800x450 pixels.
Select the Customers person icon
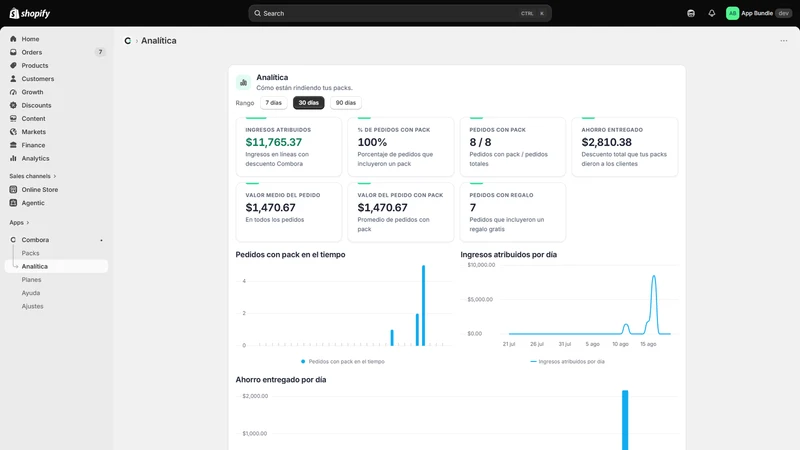[13, 79]
